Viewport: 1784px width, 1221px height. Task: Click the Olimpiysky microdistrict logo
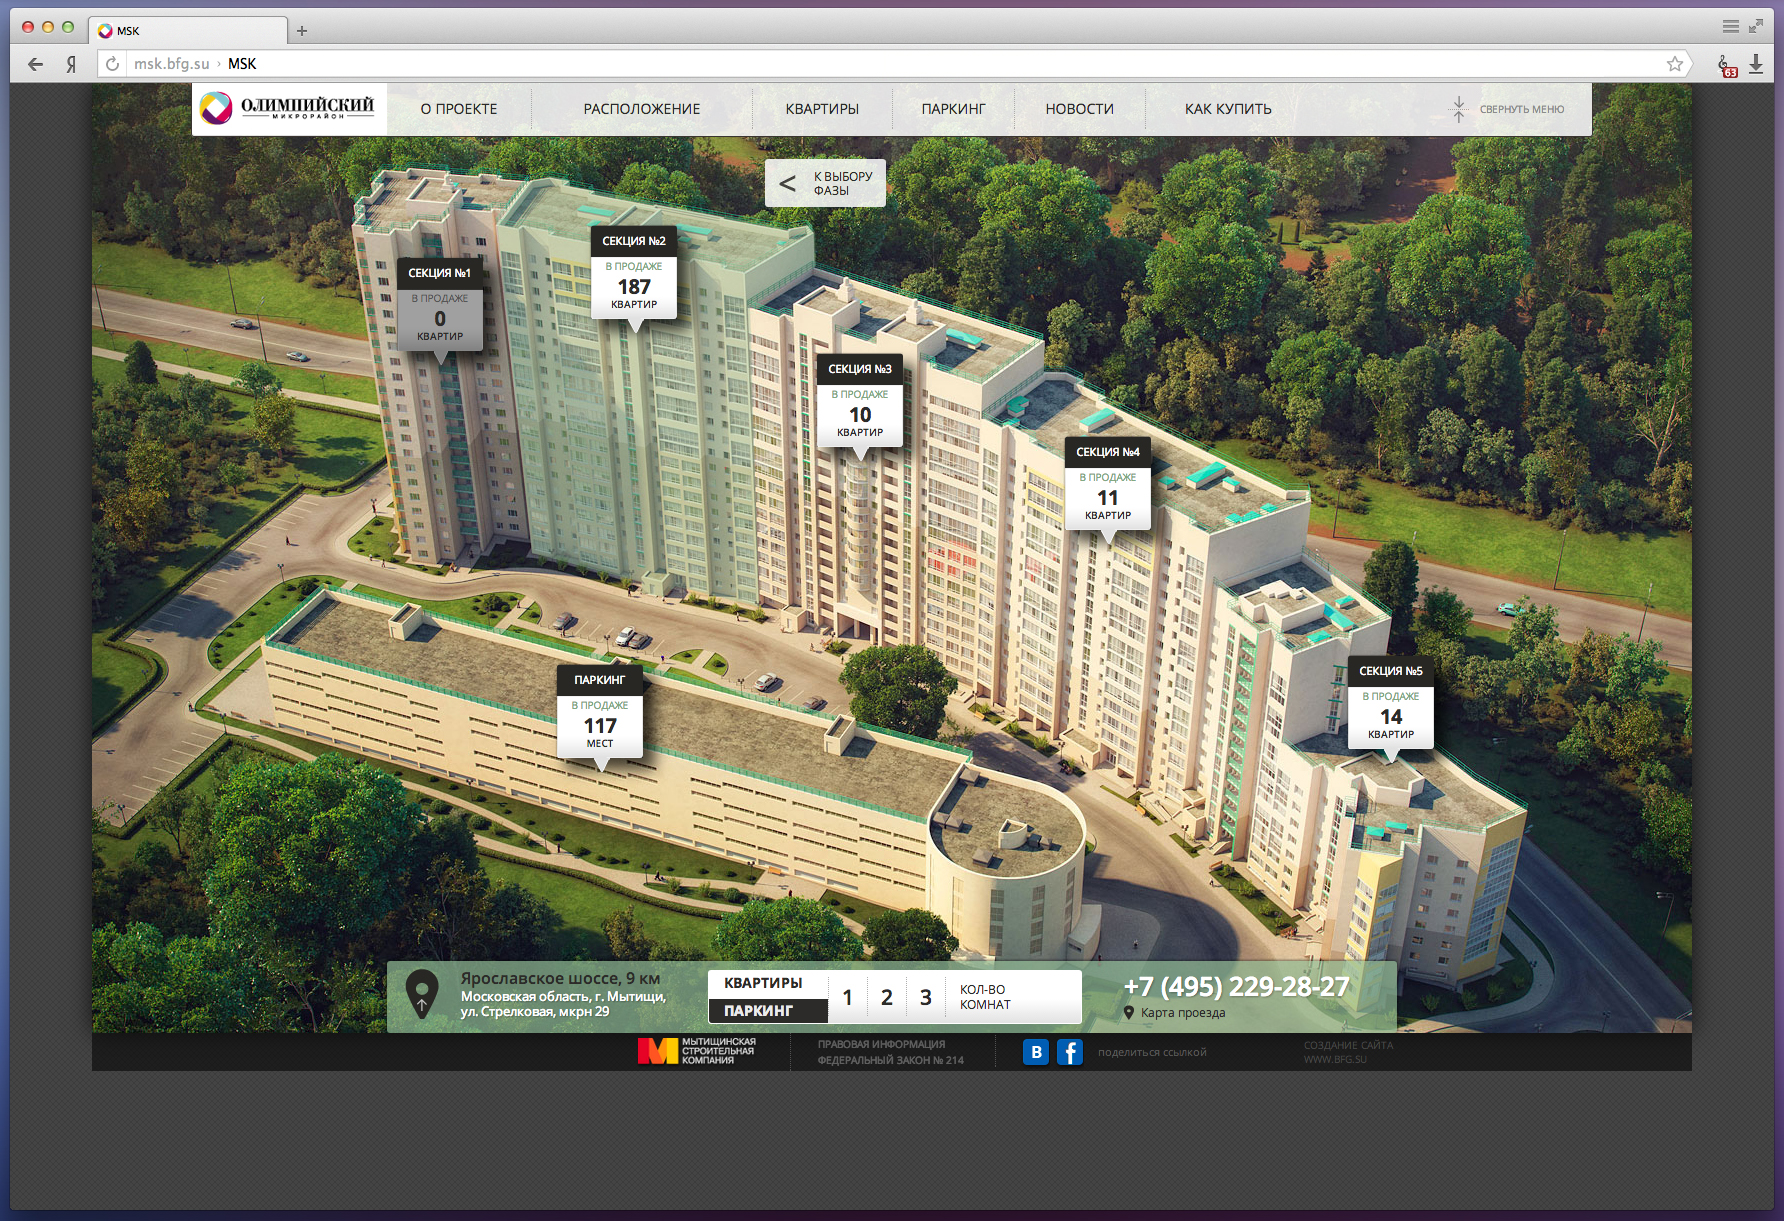click(288, 108)
